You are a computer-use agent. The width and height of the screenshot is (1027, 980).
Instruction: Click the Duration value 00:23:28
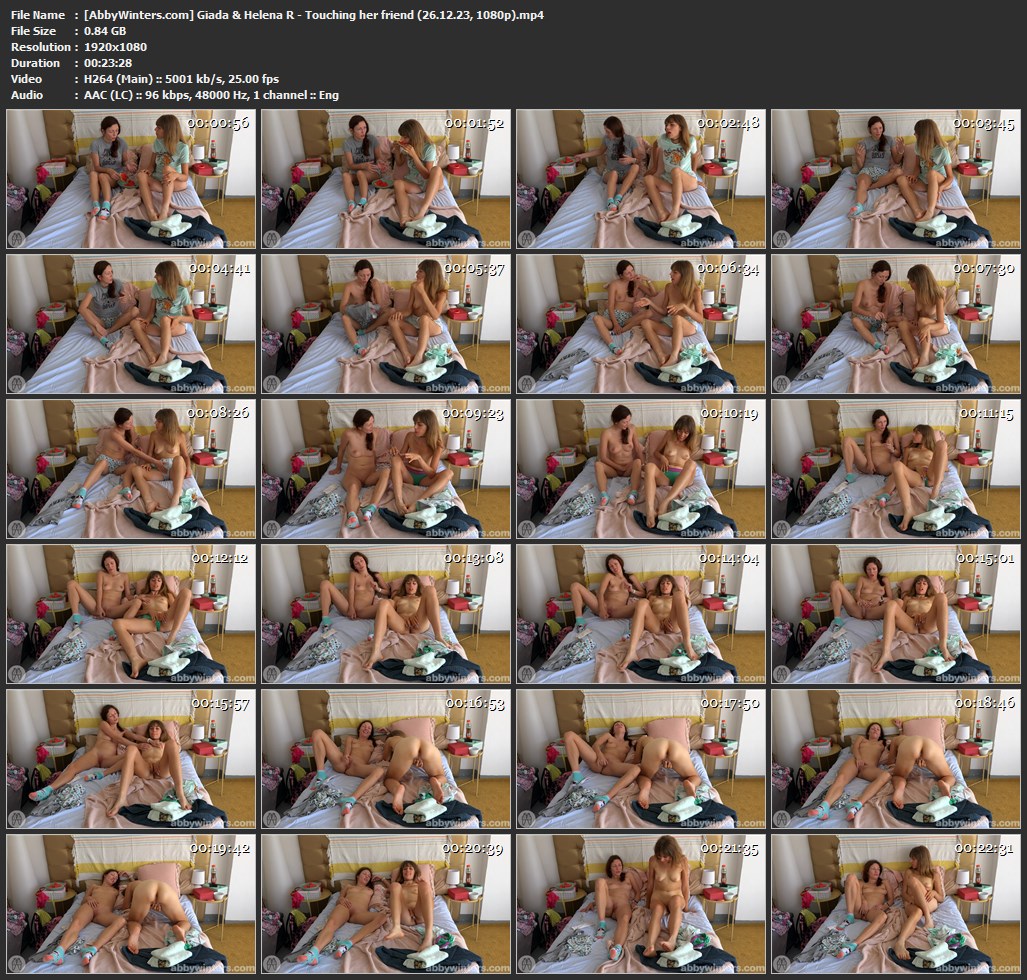(104, 63)
